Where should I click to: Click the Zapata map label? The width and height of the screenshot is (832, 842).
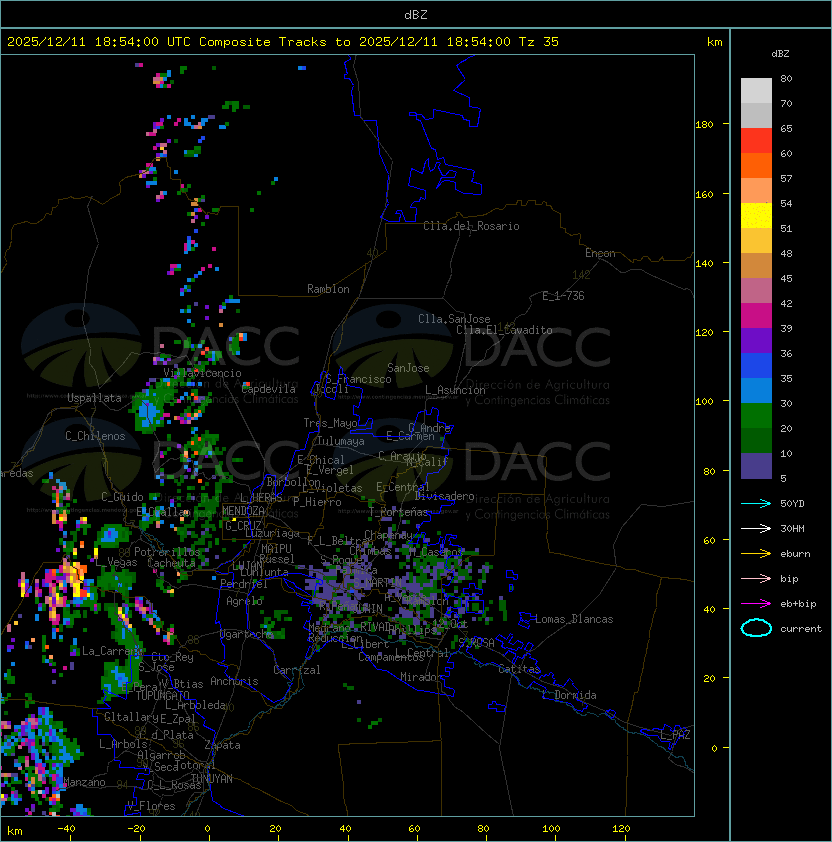pos(222,745)
